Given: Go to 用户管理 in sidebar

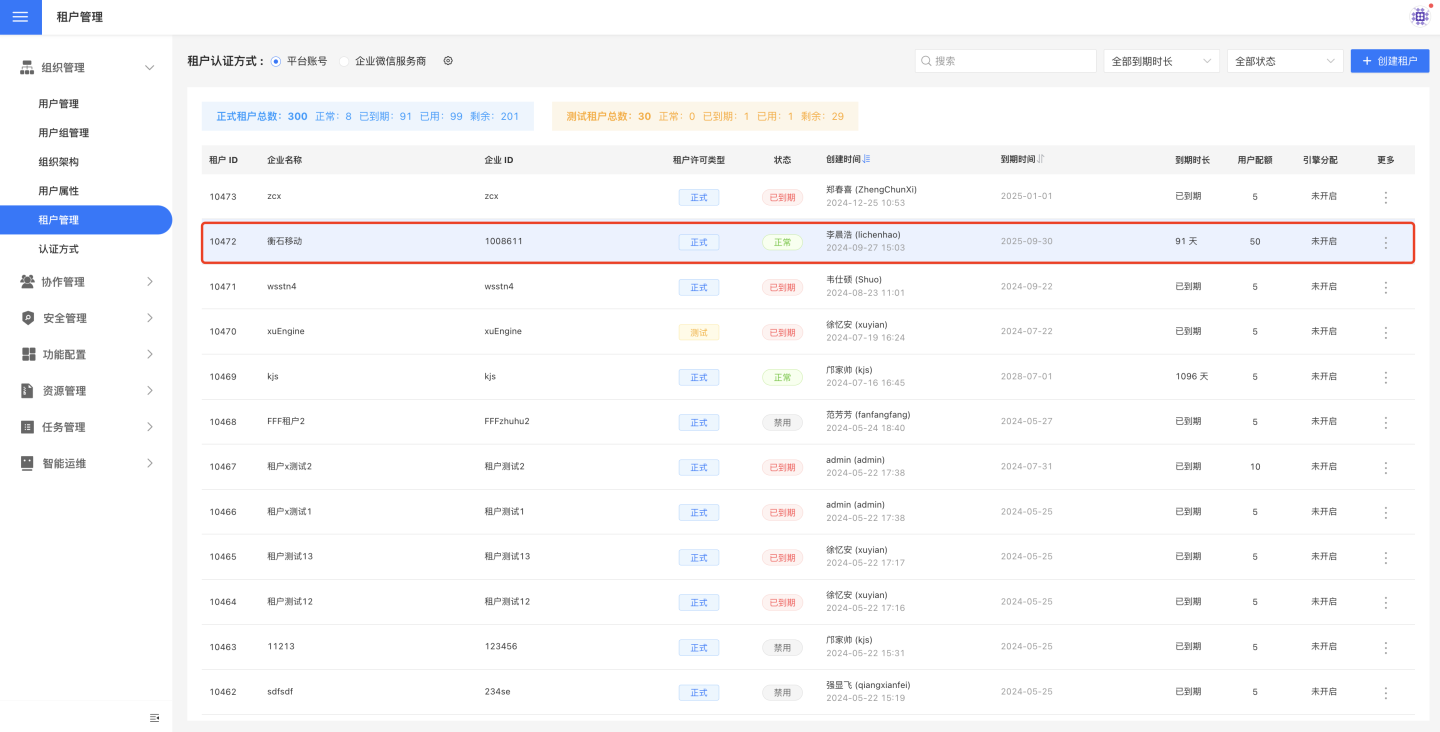Looking at the screenshot, I should pos(59,104).
